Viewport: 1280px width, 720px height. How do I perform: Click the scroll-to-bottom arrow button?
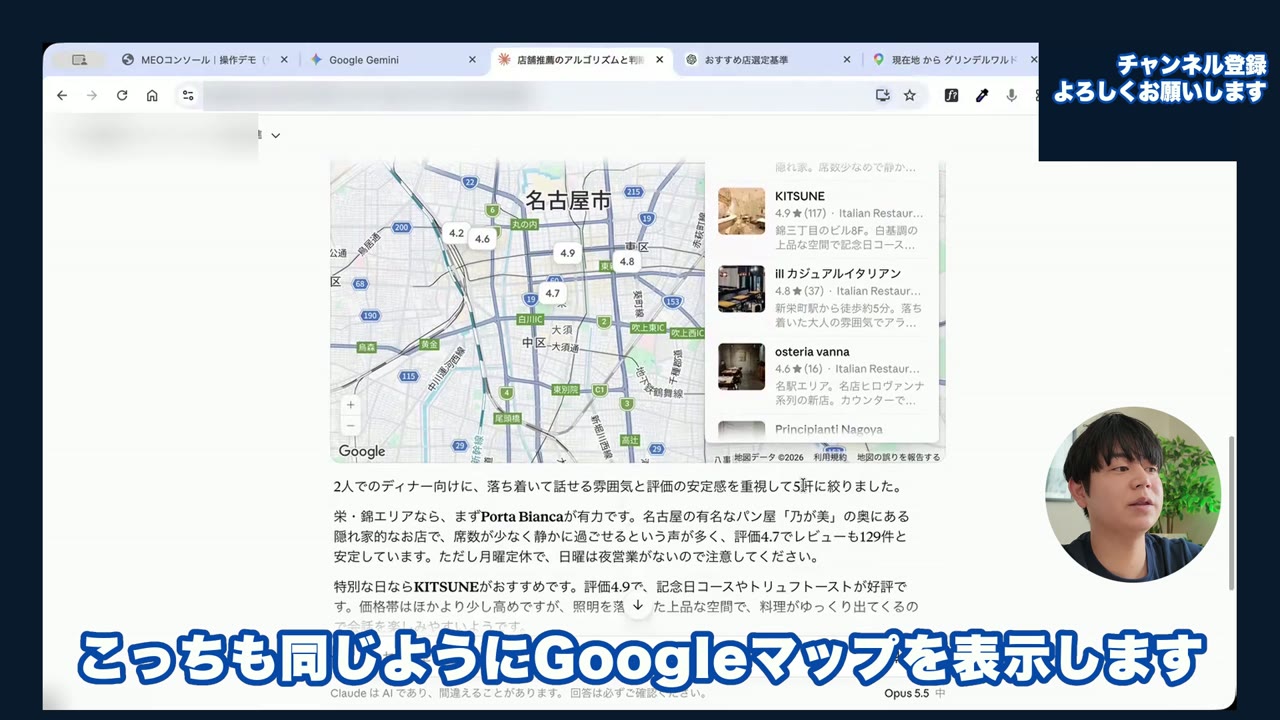click(x=638, y=606)
